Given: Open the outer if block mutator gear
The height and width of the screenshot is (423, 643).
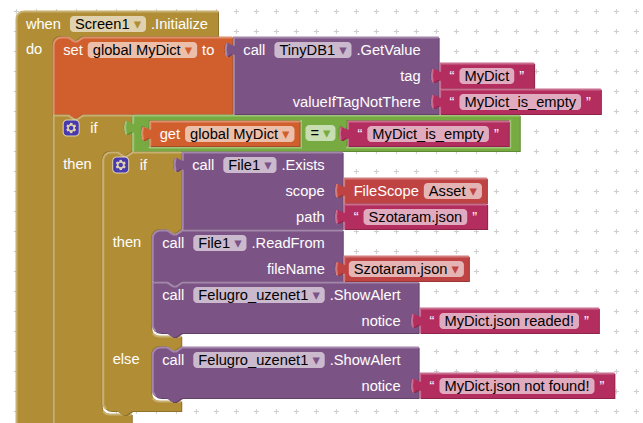Looking at the screenshot, I should point(71,128).
